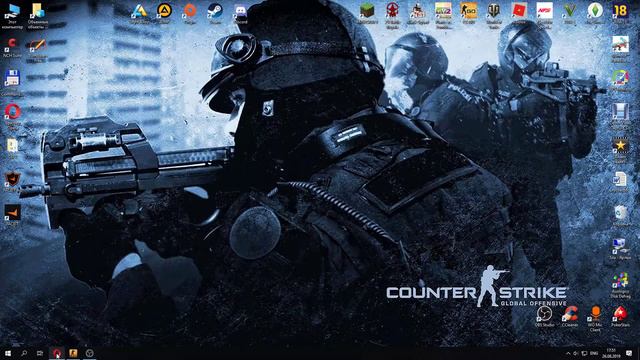
Task: Open the FACEIT shortcut on the desktop
Action: [x=12, y=215]
